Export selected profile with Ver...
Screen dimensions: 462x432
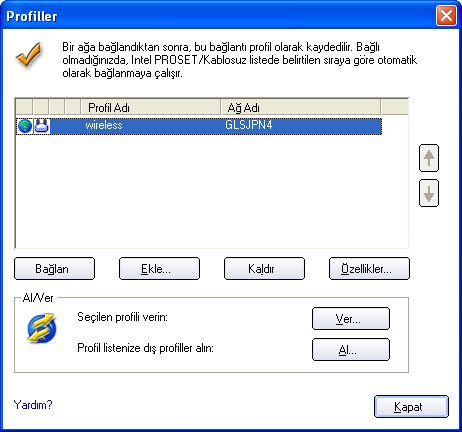351,319
